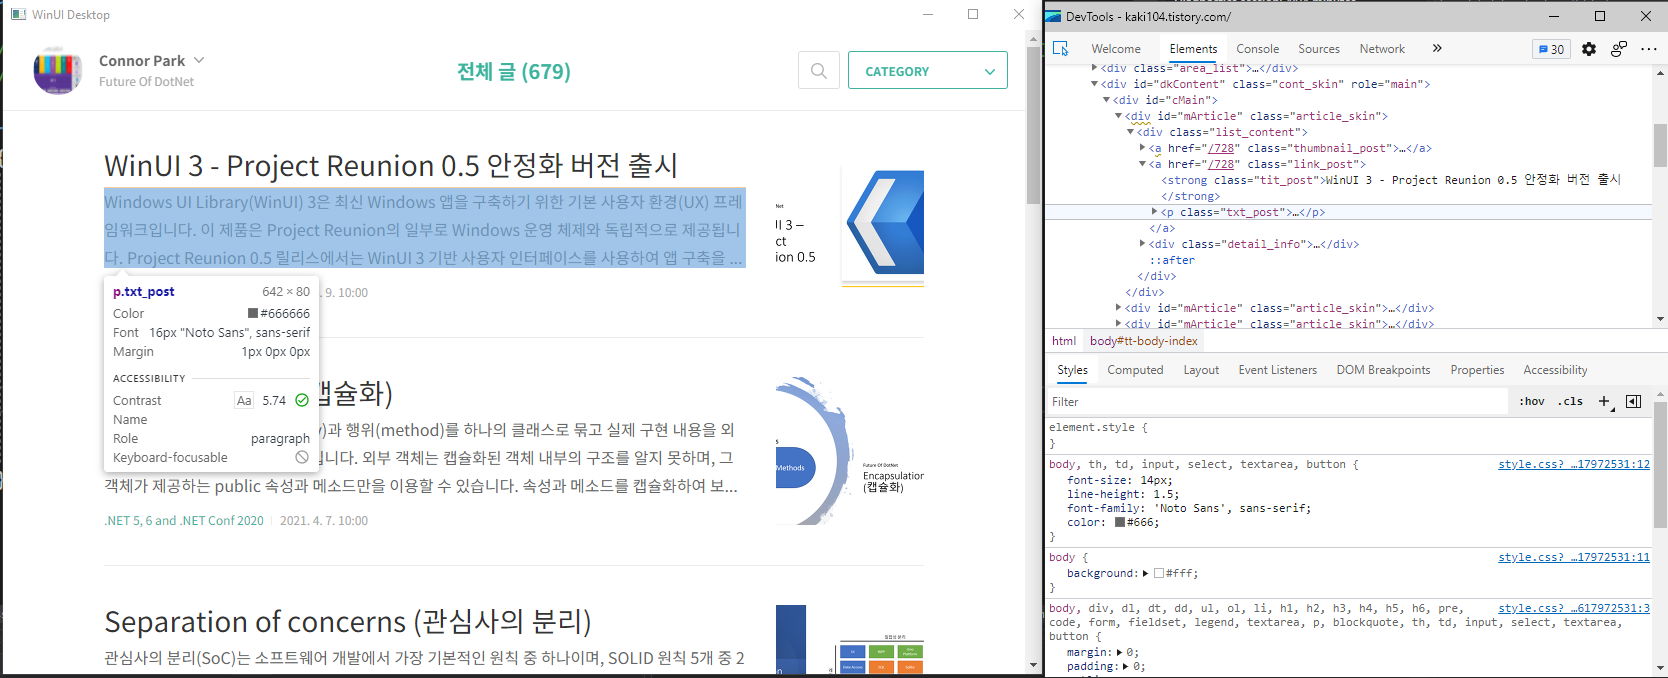Switch to the Welcome tab

point(1116,48)
